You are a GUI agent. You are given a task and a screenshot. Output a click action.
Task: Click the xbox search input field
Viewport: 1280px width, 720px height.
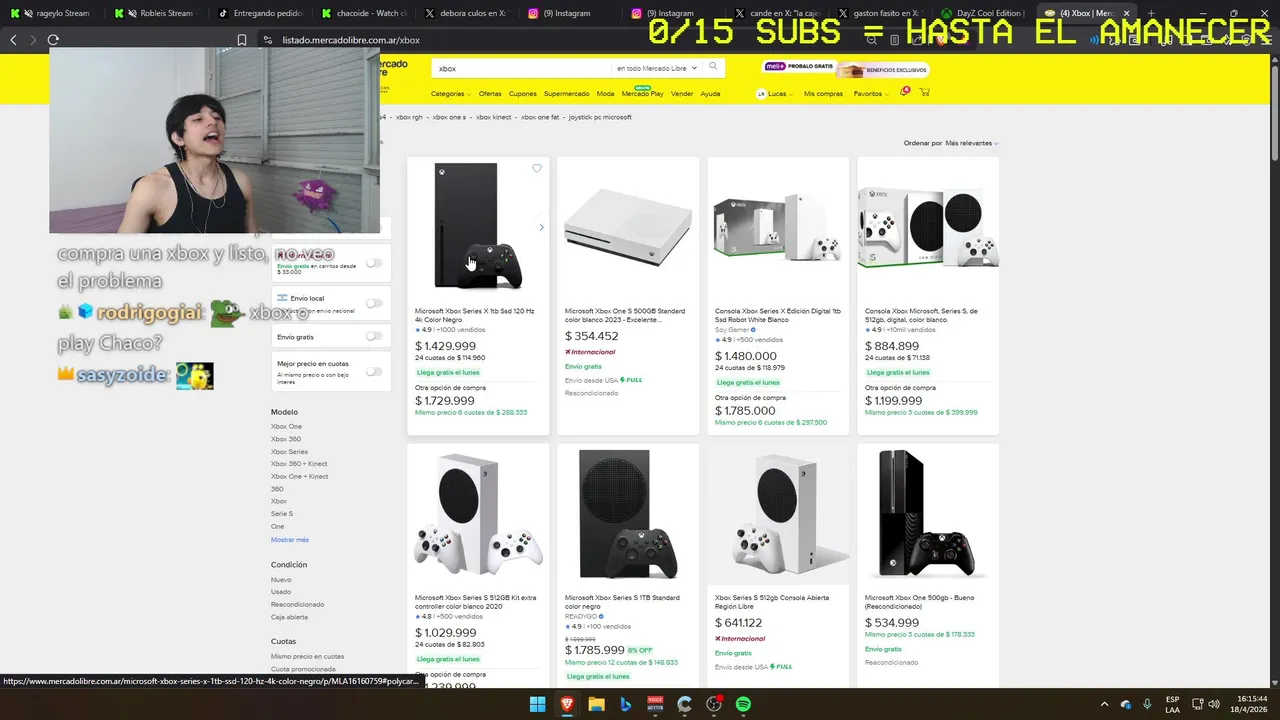coord(520,68)
